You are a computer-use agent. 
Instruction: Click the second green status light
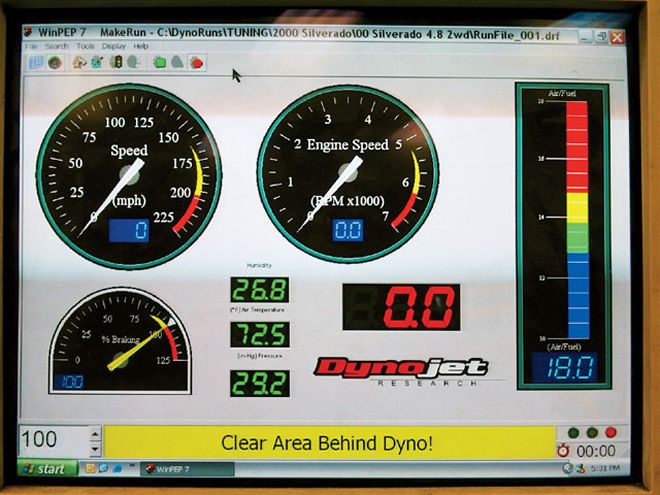click(592, 432)
